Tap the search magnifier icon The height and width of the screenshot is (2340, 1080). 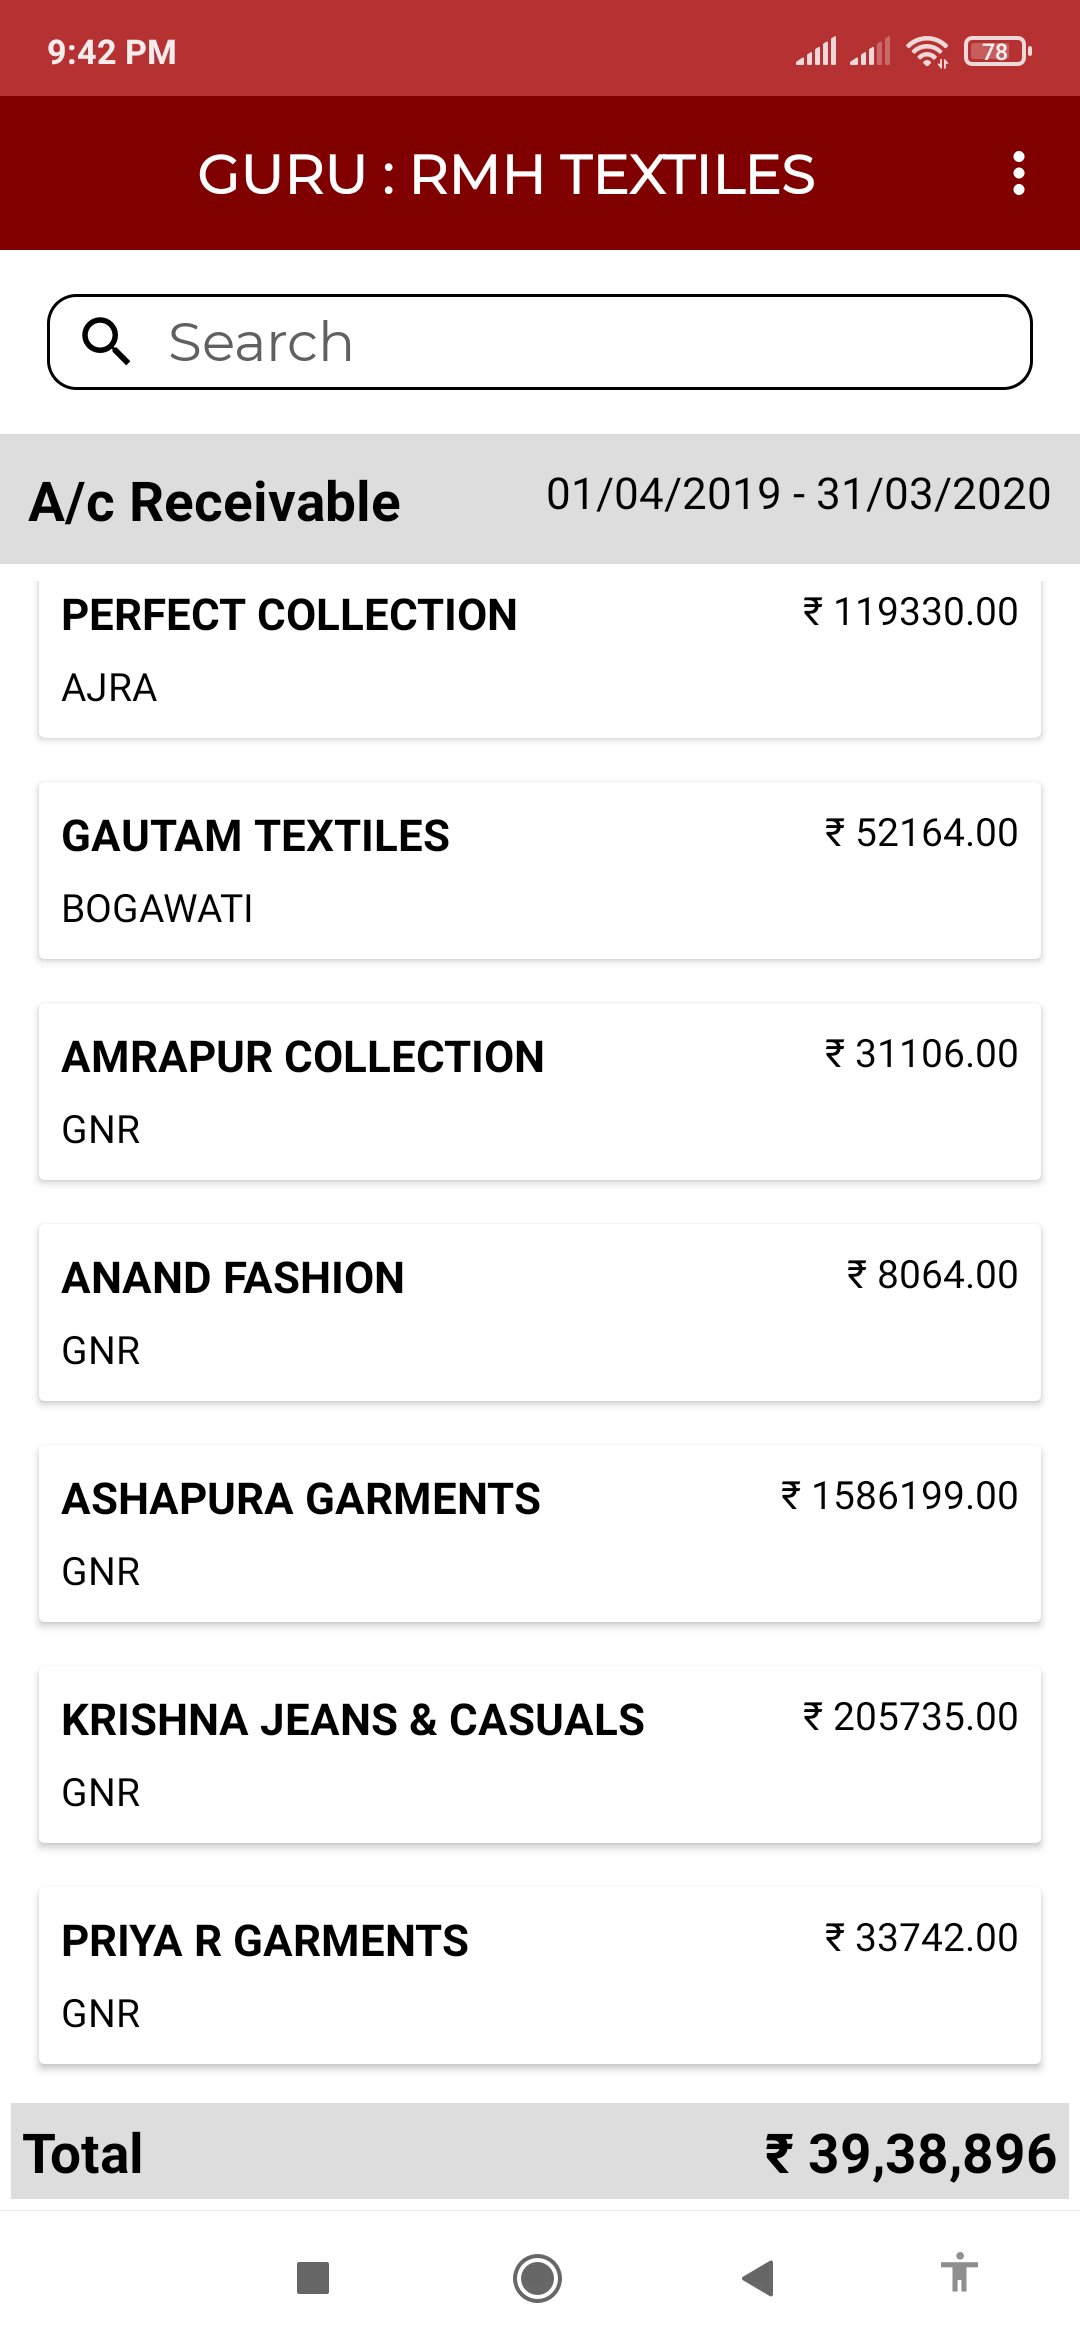(x=106, y=341)
